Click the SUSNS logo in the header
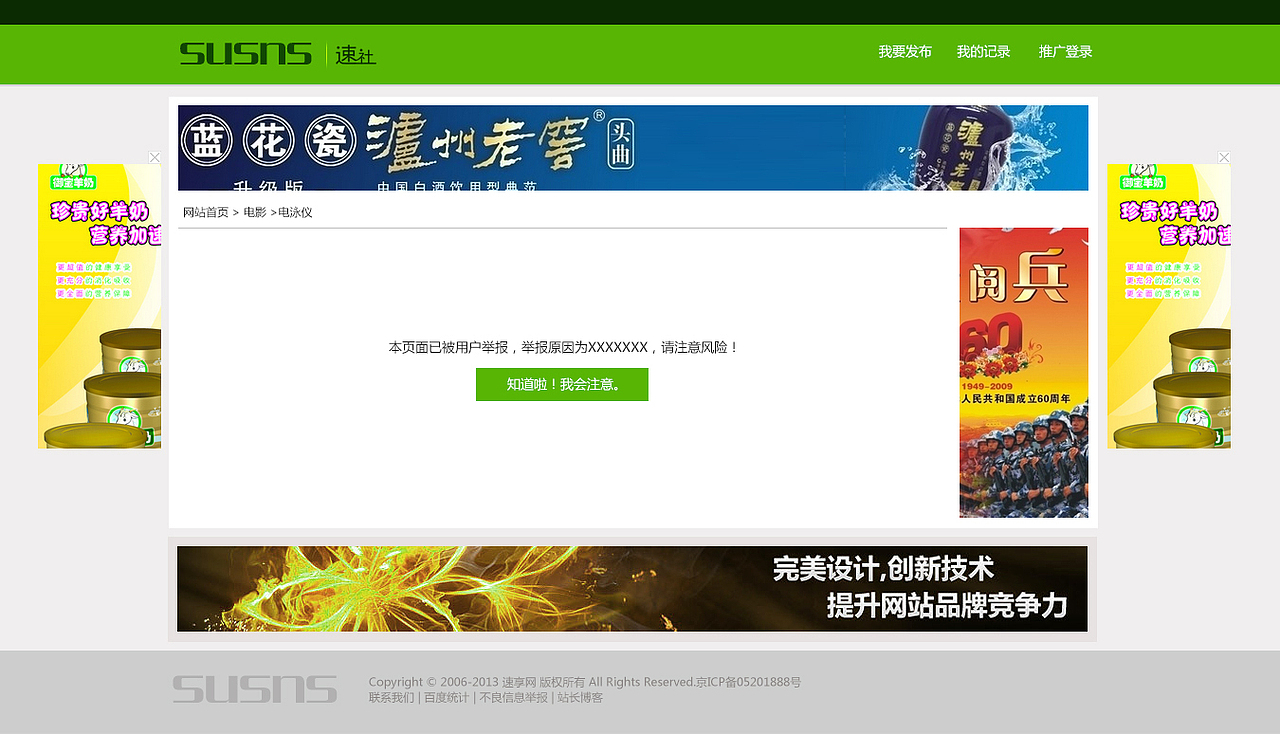 point(245,53)
